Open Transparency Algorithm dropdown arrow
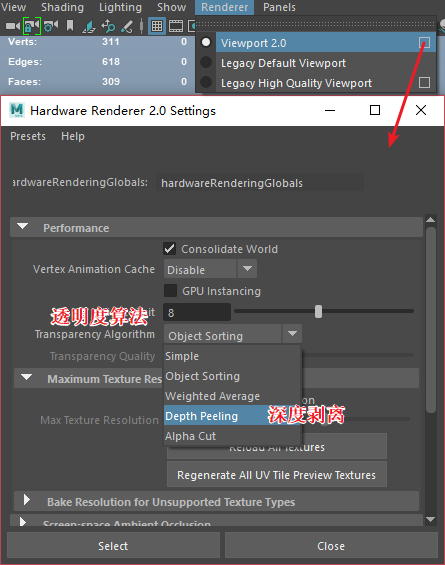The height and width of the screenshot is (565, 445). click(x=292, y=334)
